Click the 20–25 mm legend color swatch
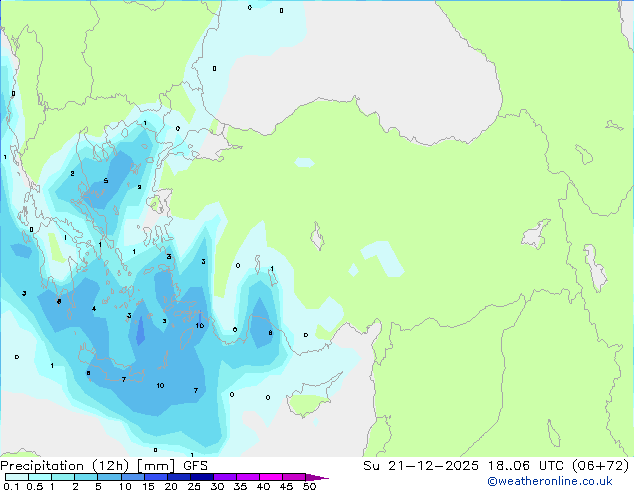Image resolution: width=634 pixels, height=490 pixels. (x=179, y=477)
